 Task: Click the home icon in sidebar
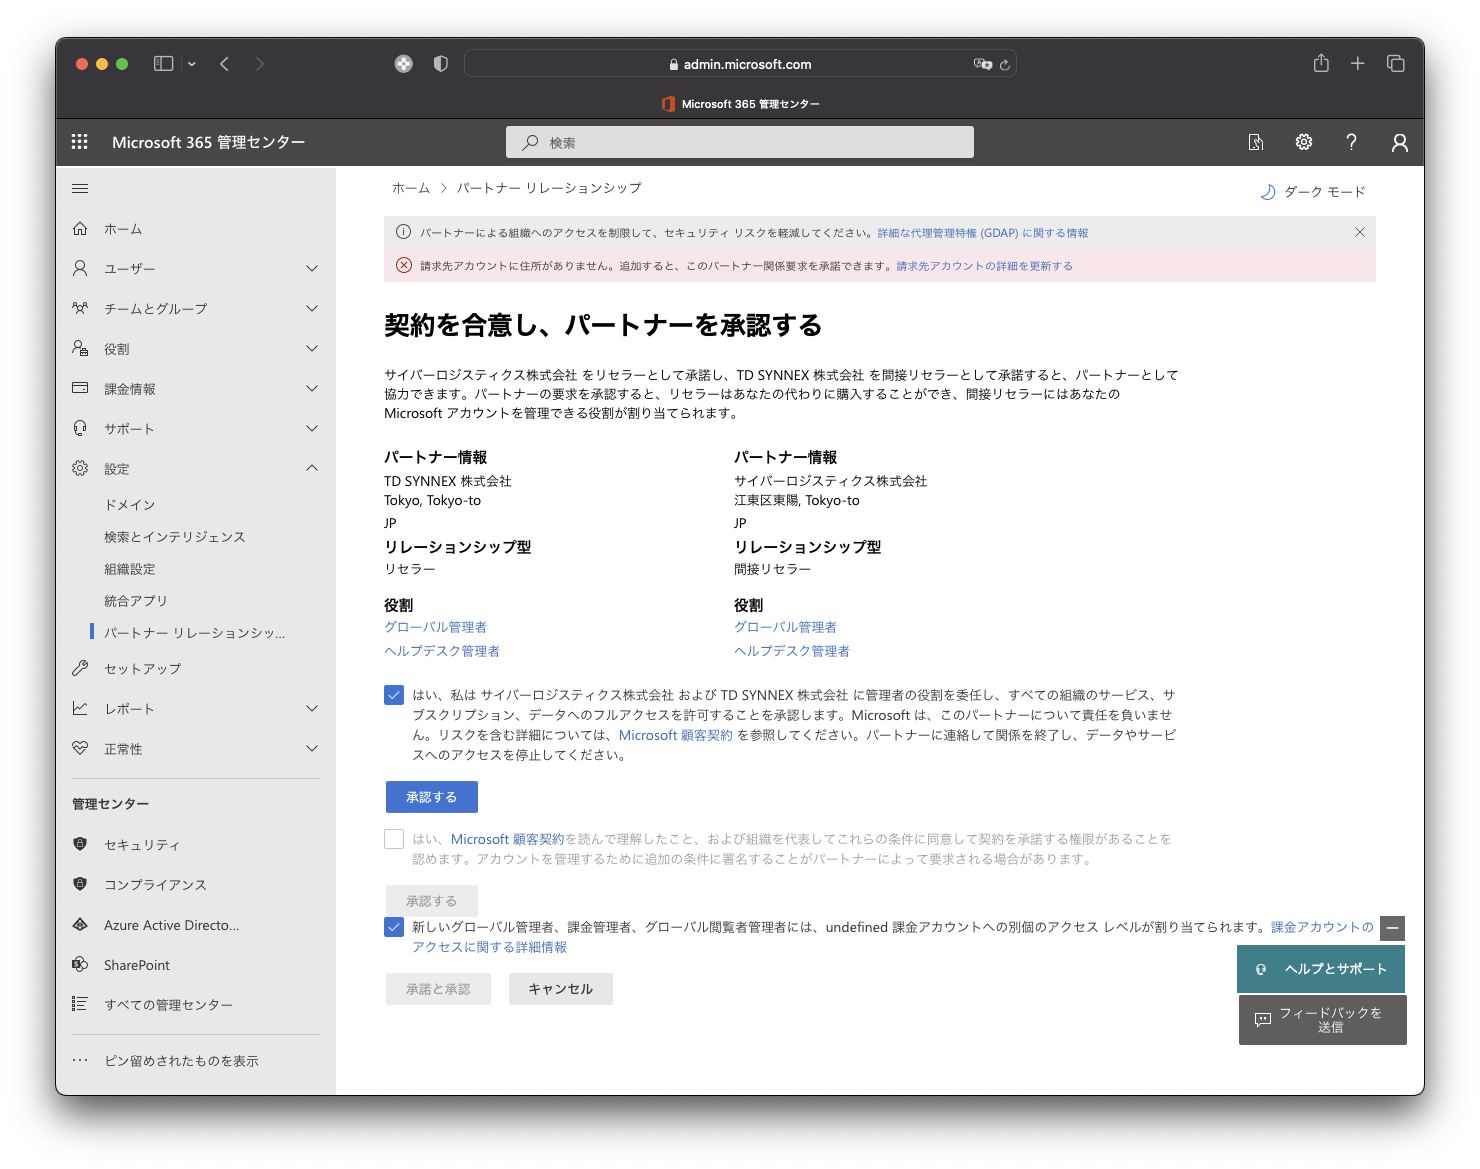(x=80, y=228)
